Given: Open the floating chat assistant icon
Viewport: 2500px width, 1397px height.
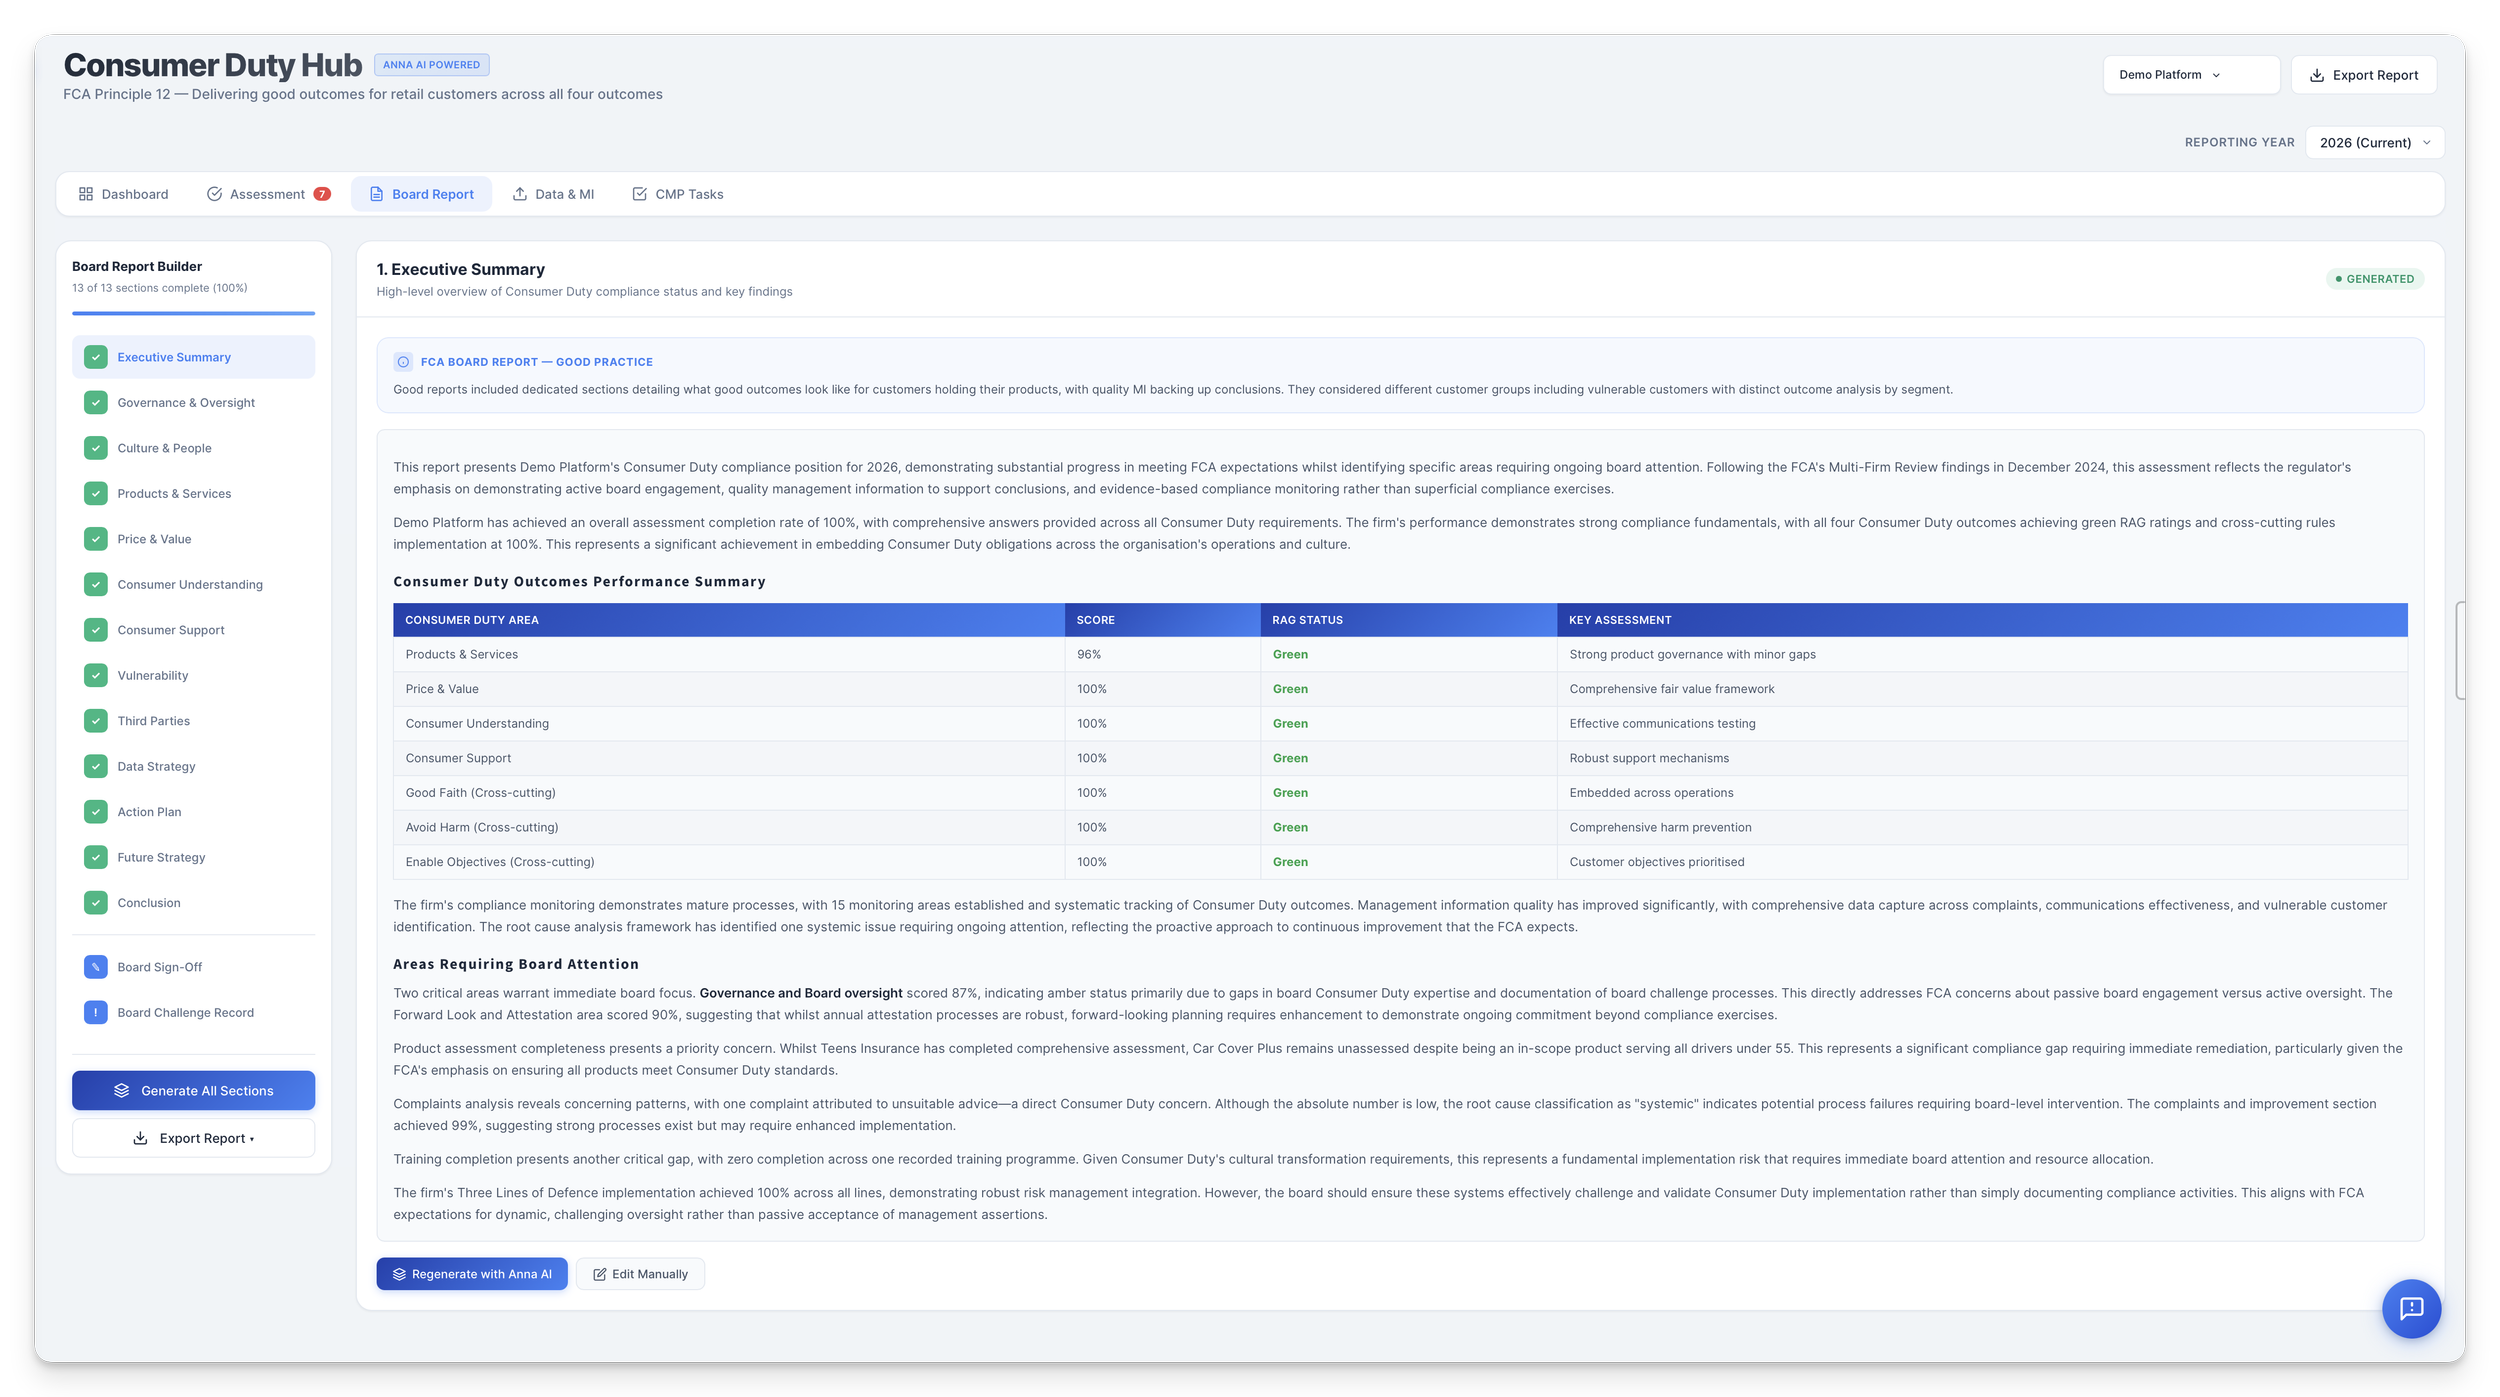Looking at the screenshot, I should pos(2411,1308).
